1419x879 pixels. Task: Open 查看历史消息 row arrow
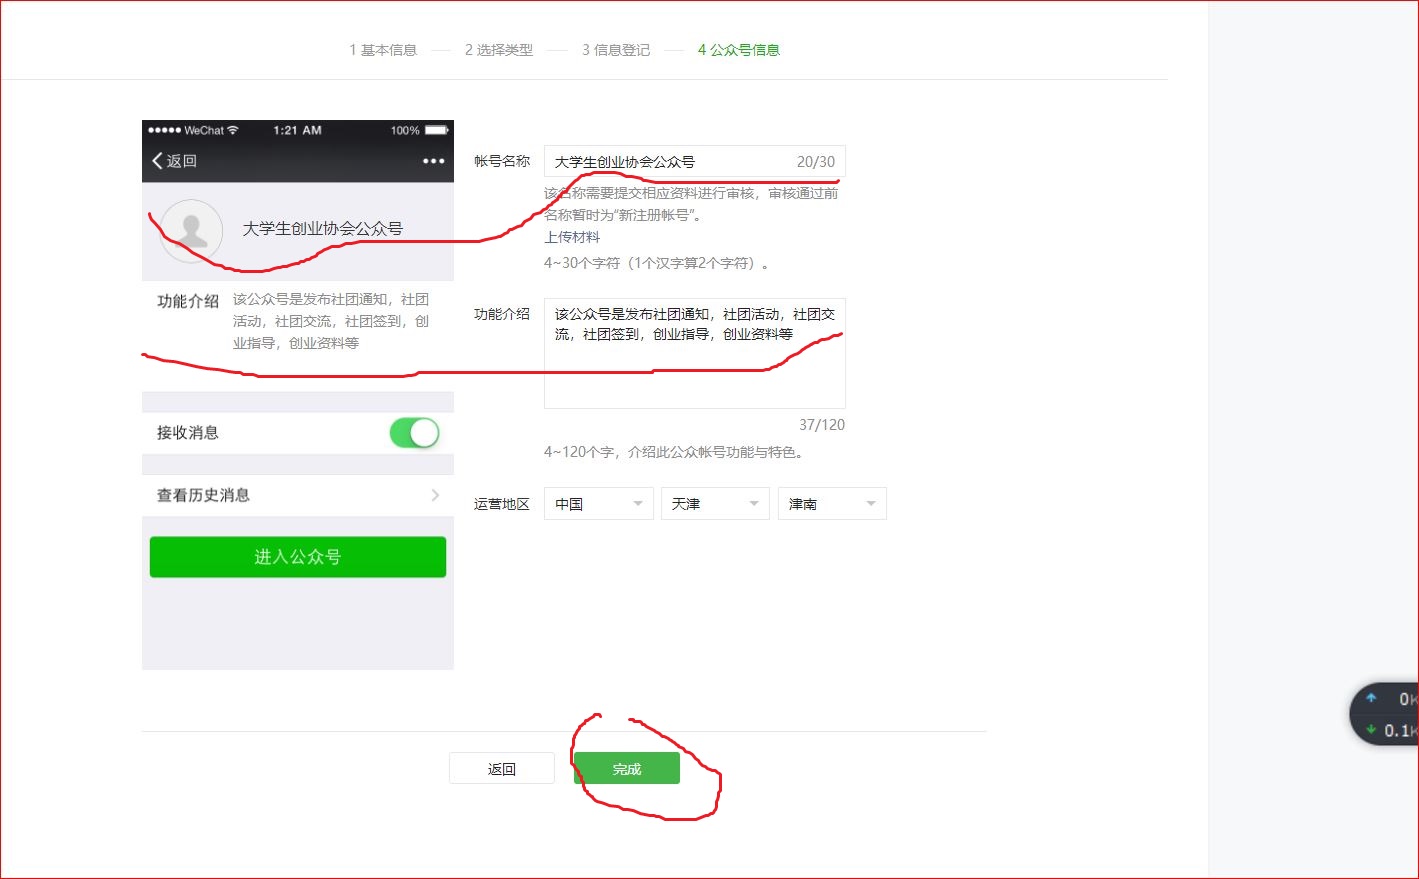435,495
